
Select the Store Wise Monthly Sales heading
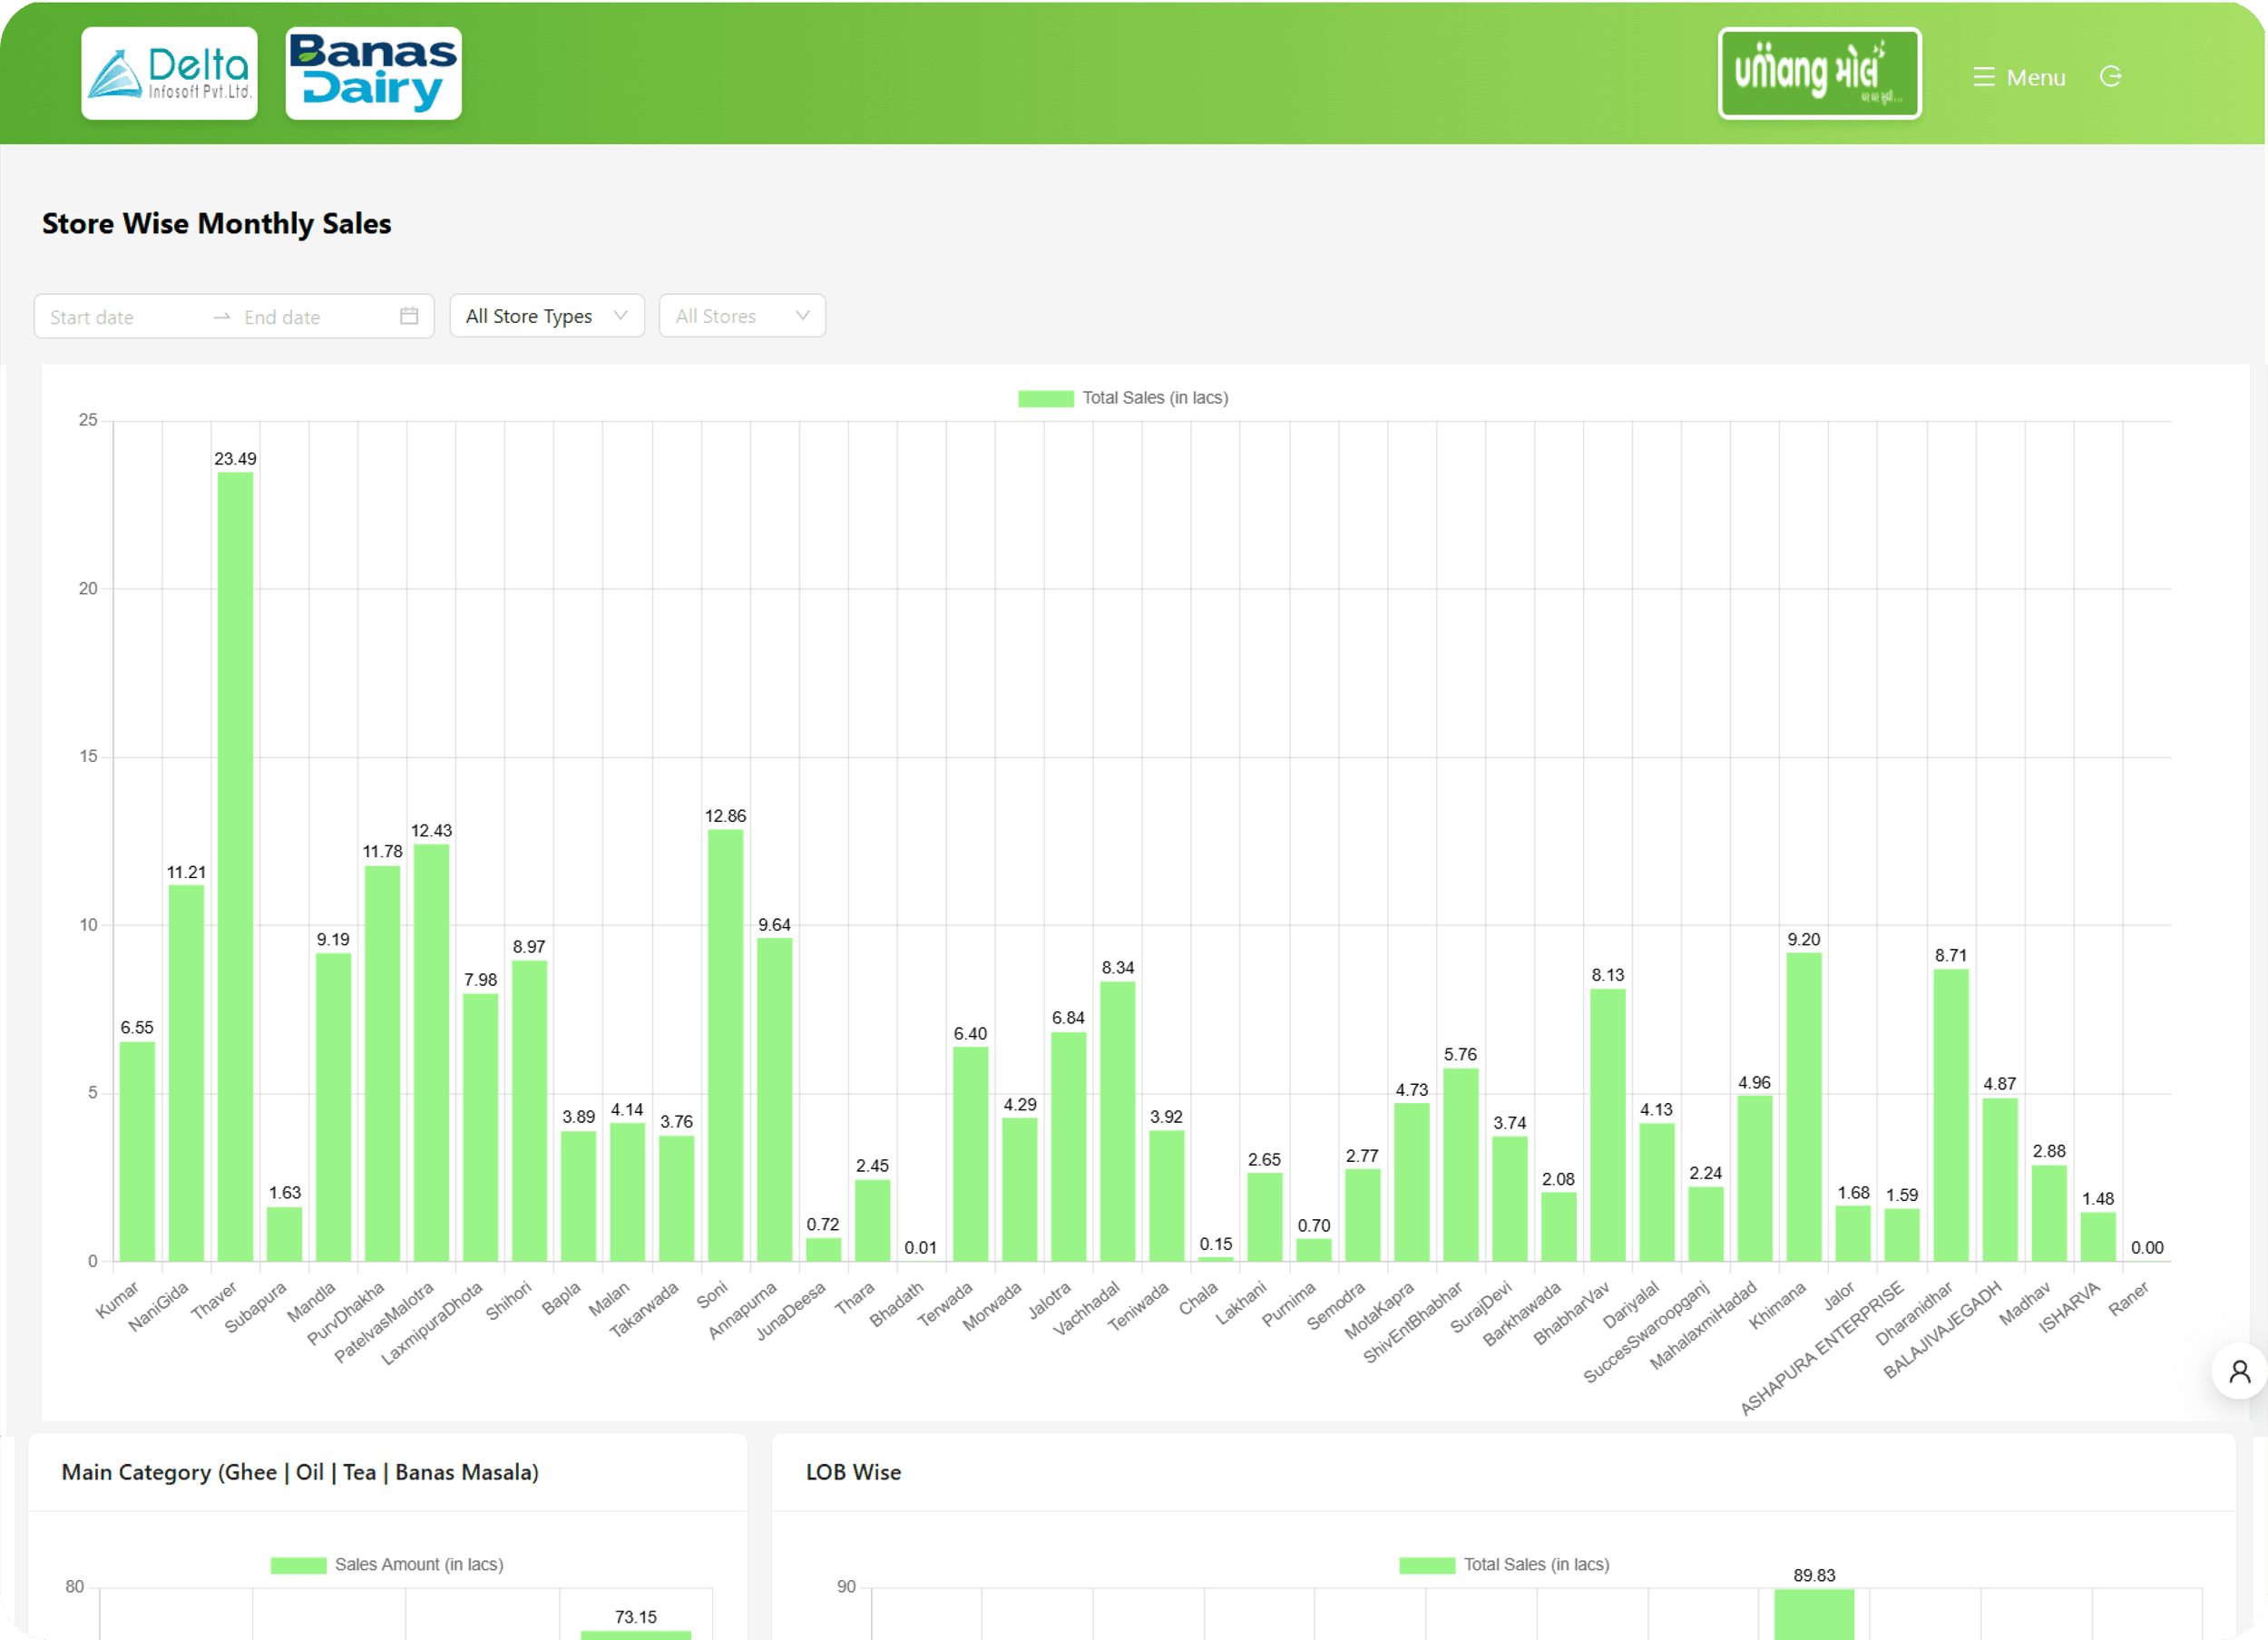pyautogui.click(x=216, y=223)
